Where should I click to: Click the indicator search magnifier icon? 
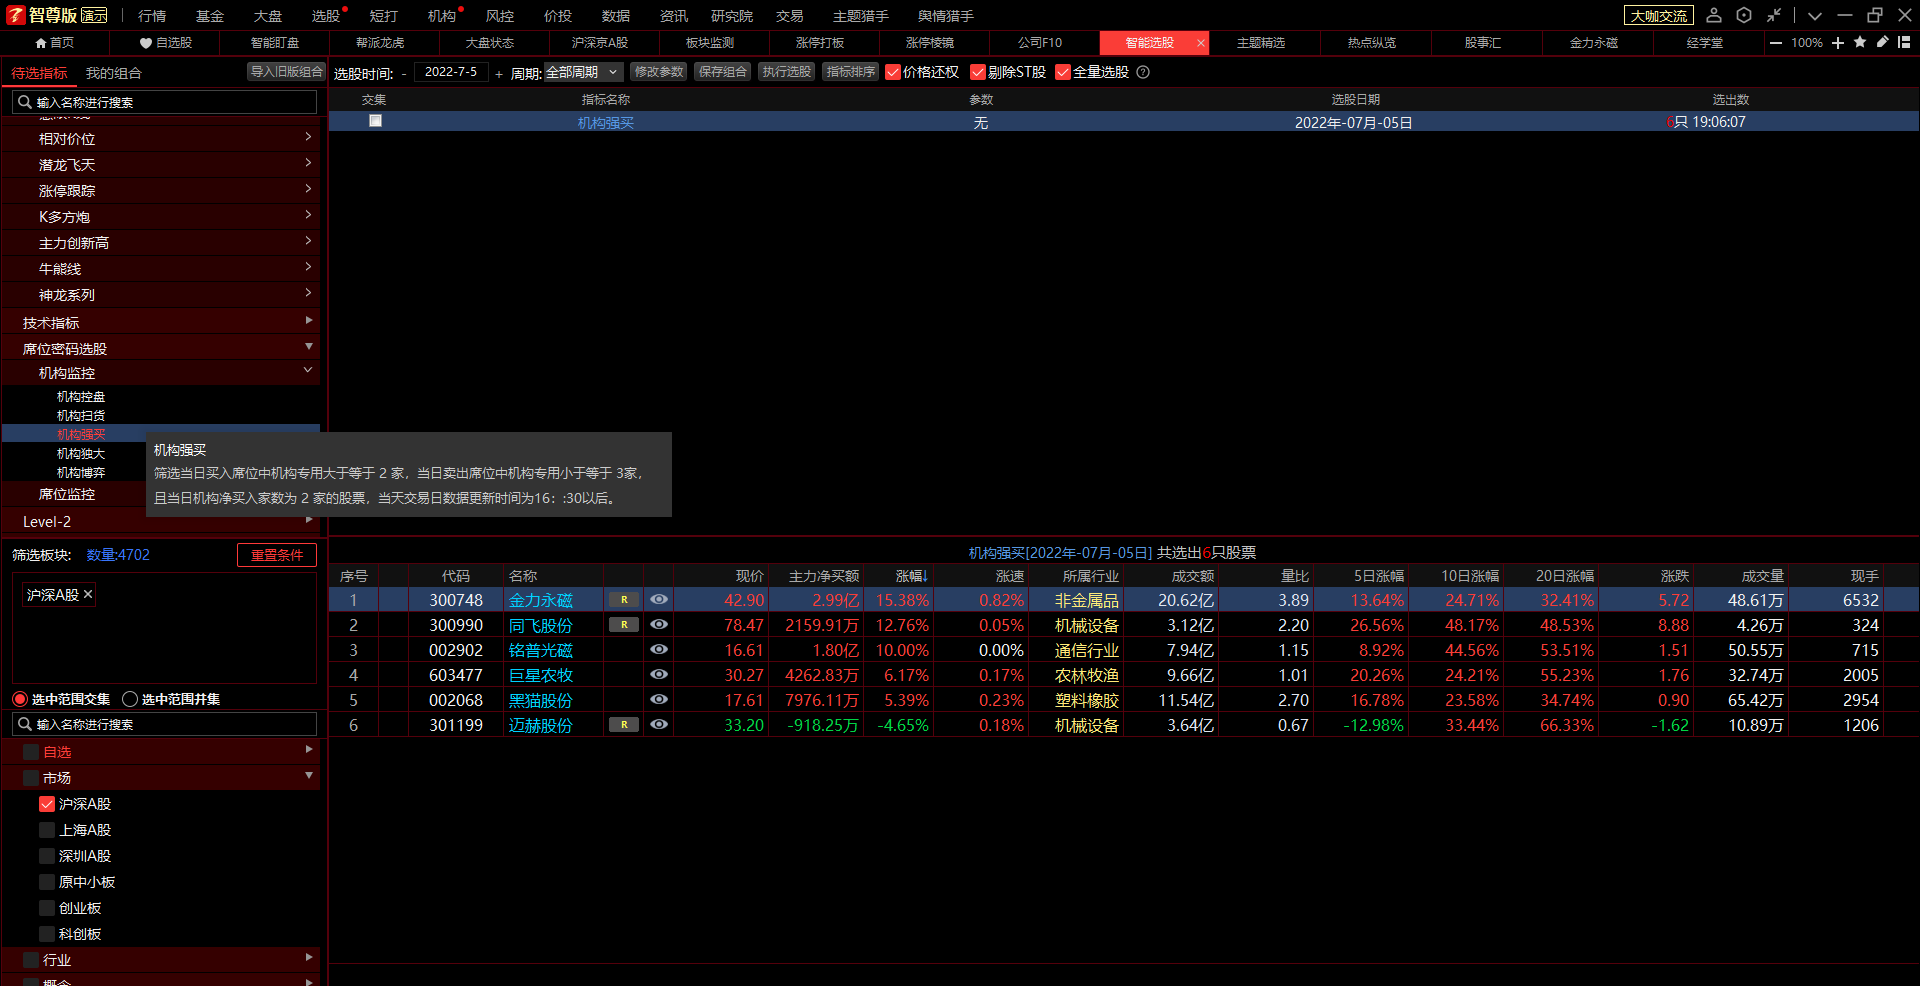click(x=25, y=102)
